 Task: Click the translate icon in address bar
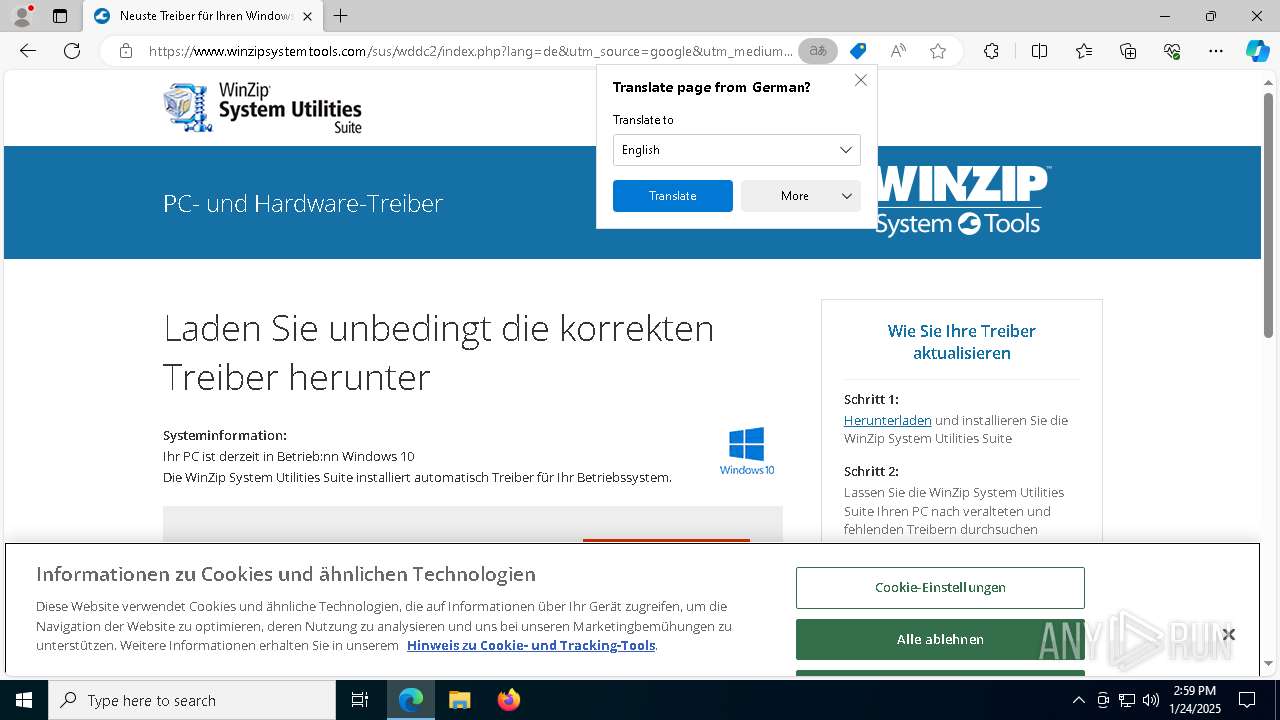[x=818, y=51]
